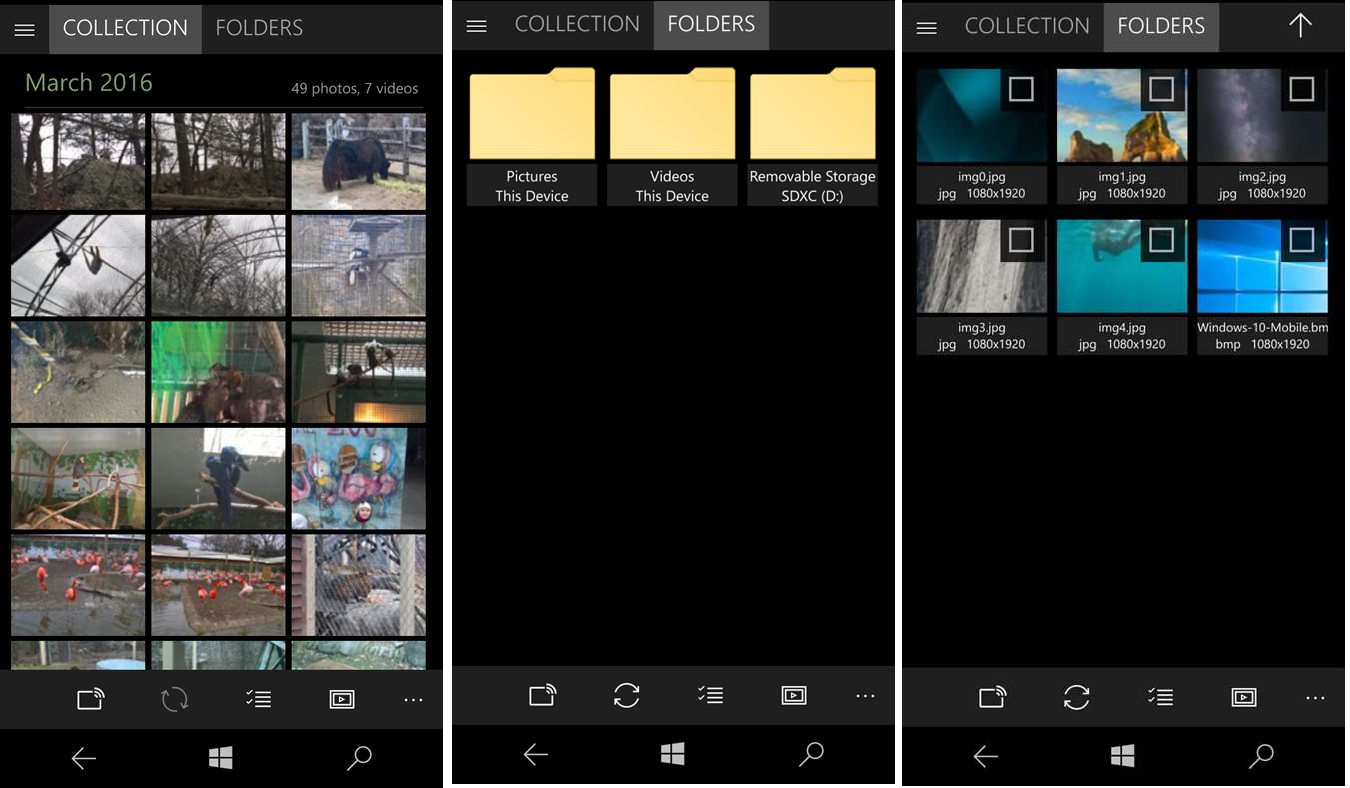The height and width of the screenshot is (788, 1350).
Task: Switch to FOLDERS tab in left screen
Action: [259, 28]
